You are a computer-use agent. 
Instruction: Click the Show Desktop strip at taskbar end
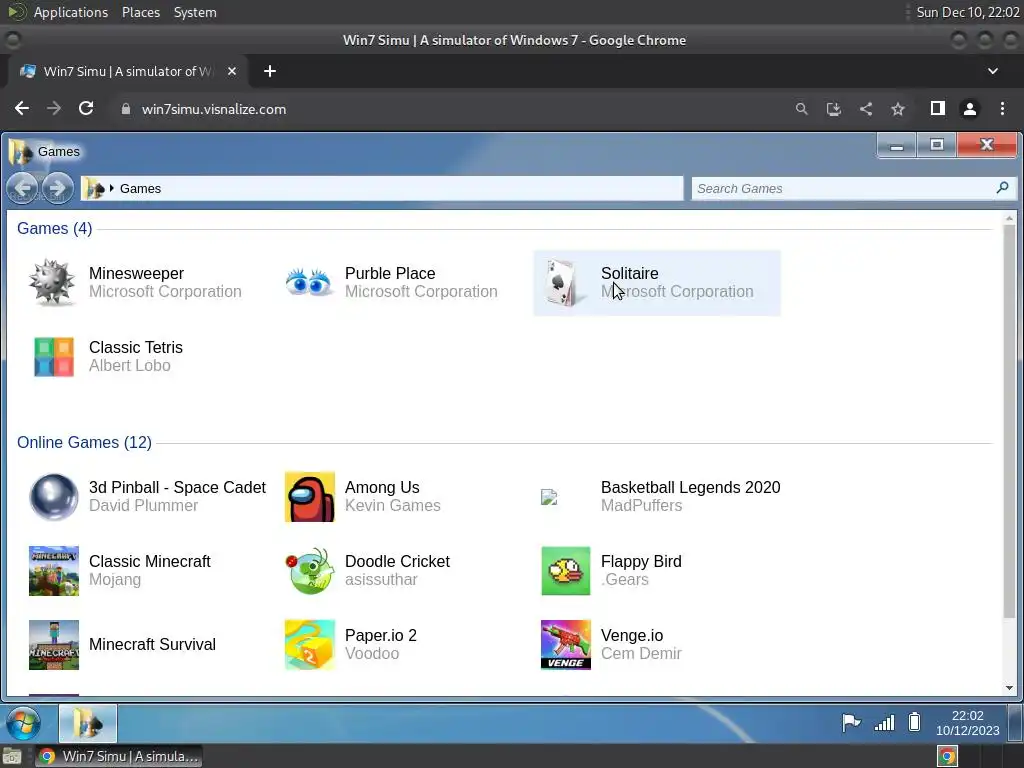coord(1015,723)
